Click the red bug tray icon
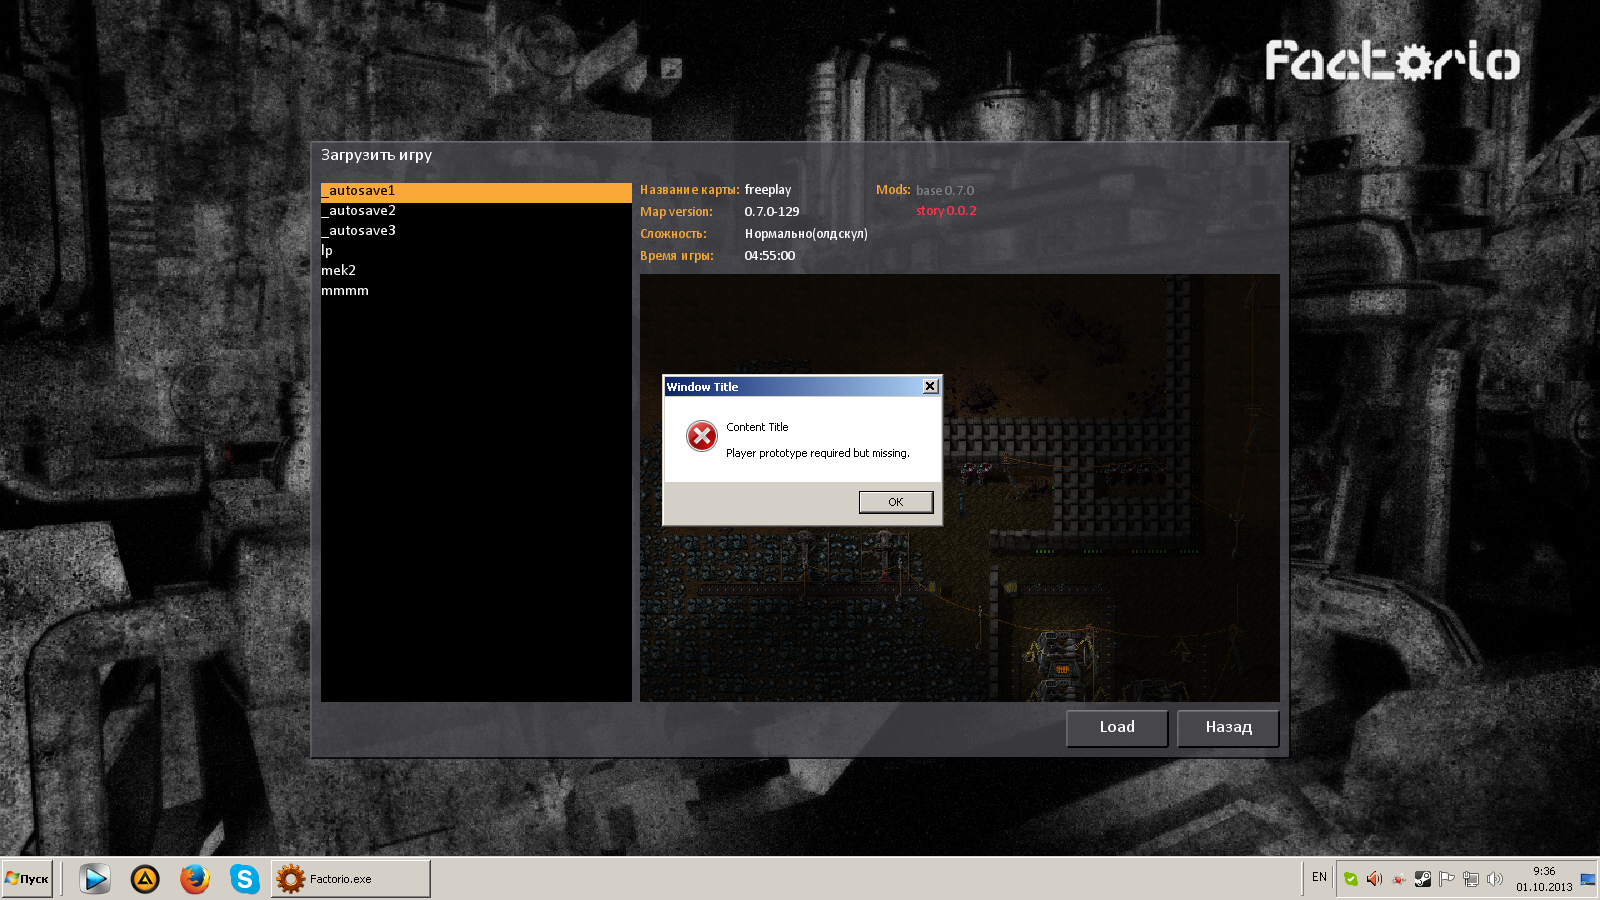The image size is (1600, 900). point(1399,879)
